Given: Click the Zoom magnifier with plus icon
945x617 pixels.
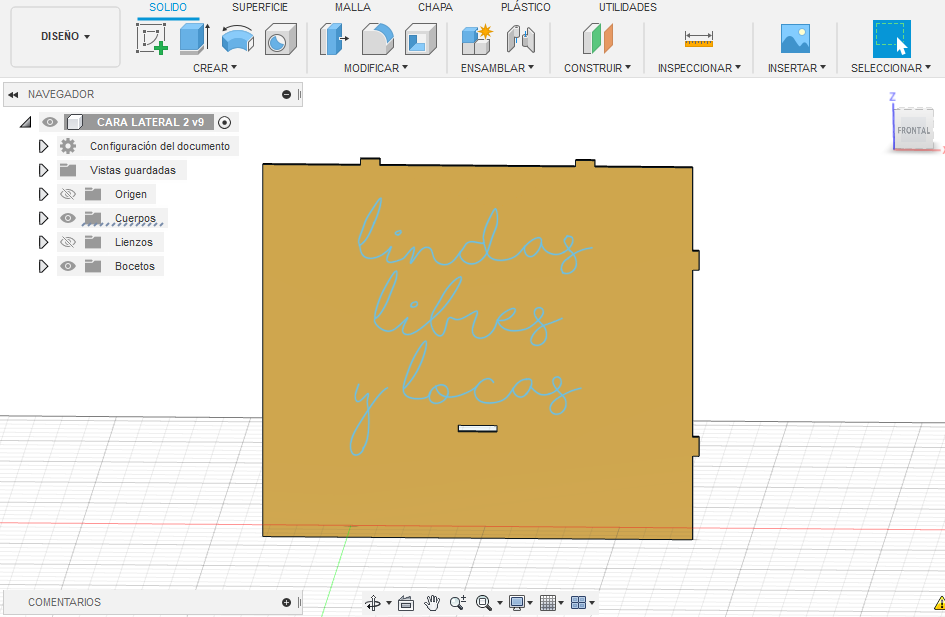Looking at the screenshot, I should [458, 603].
